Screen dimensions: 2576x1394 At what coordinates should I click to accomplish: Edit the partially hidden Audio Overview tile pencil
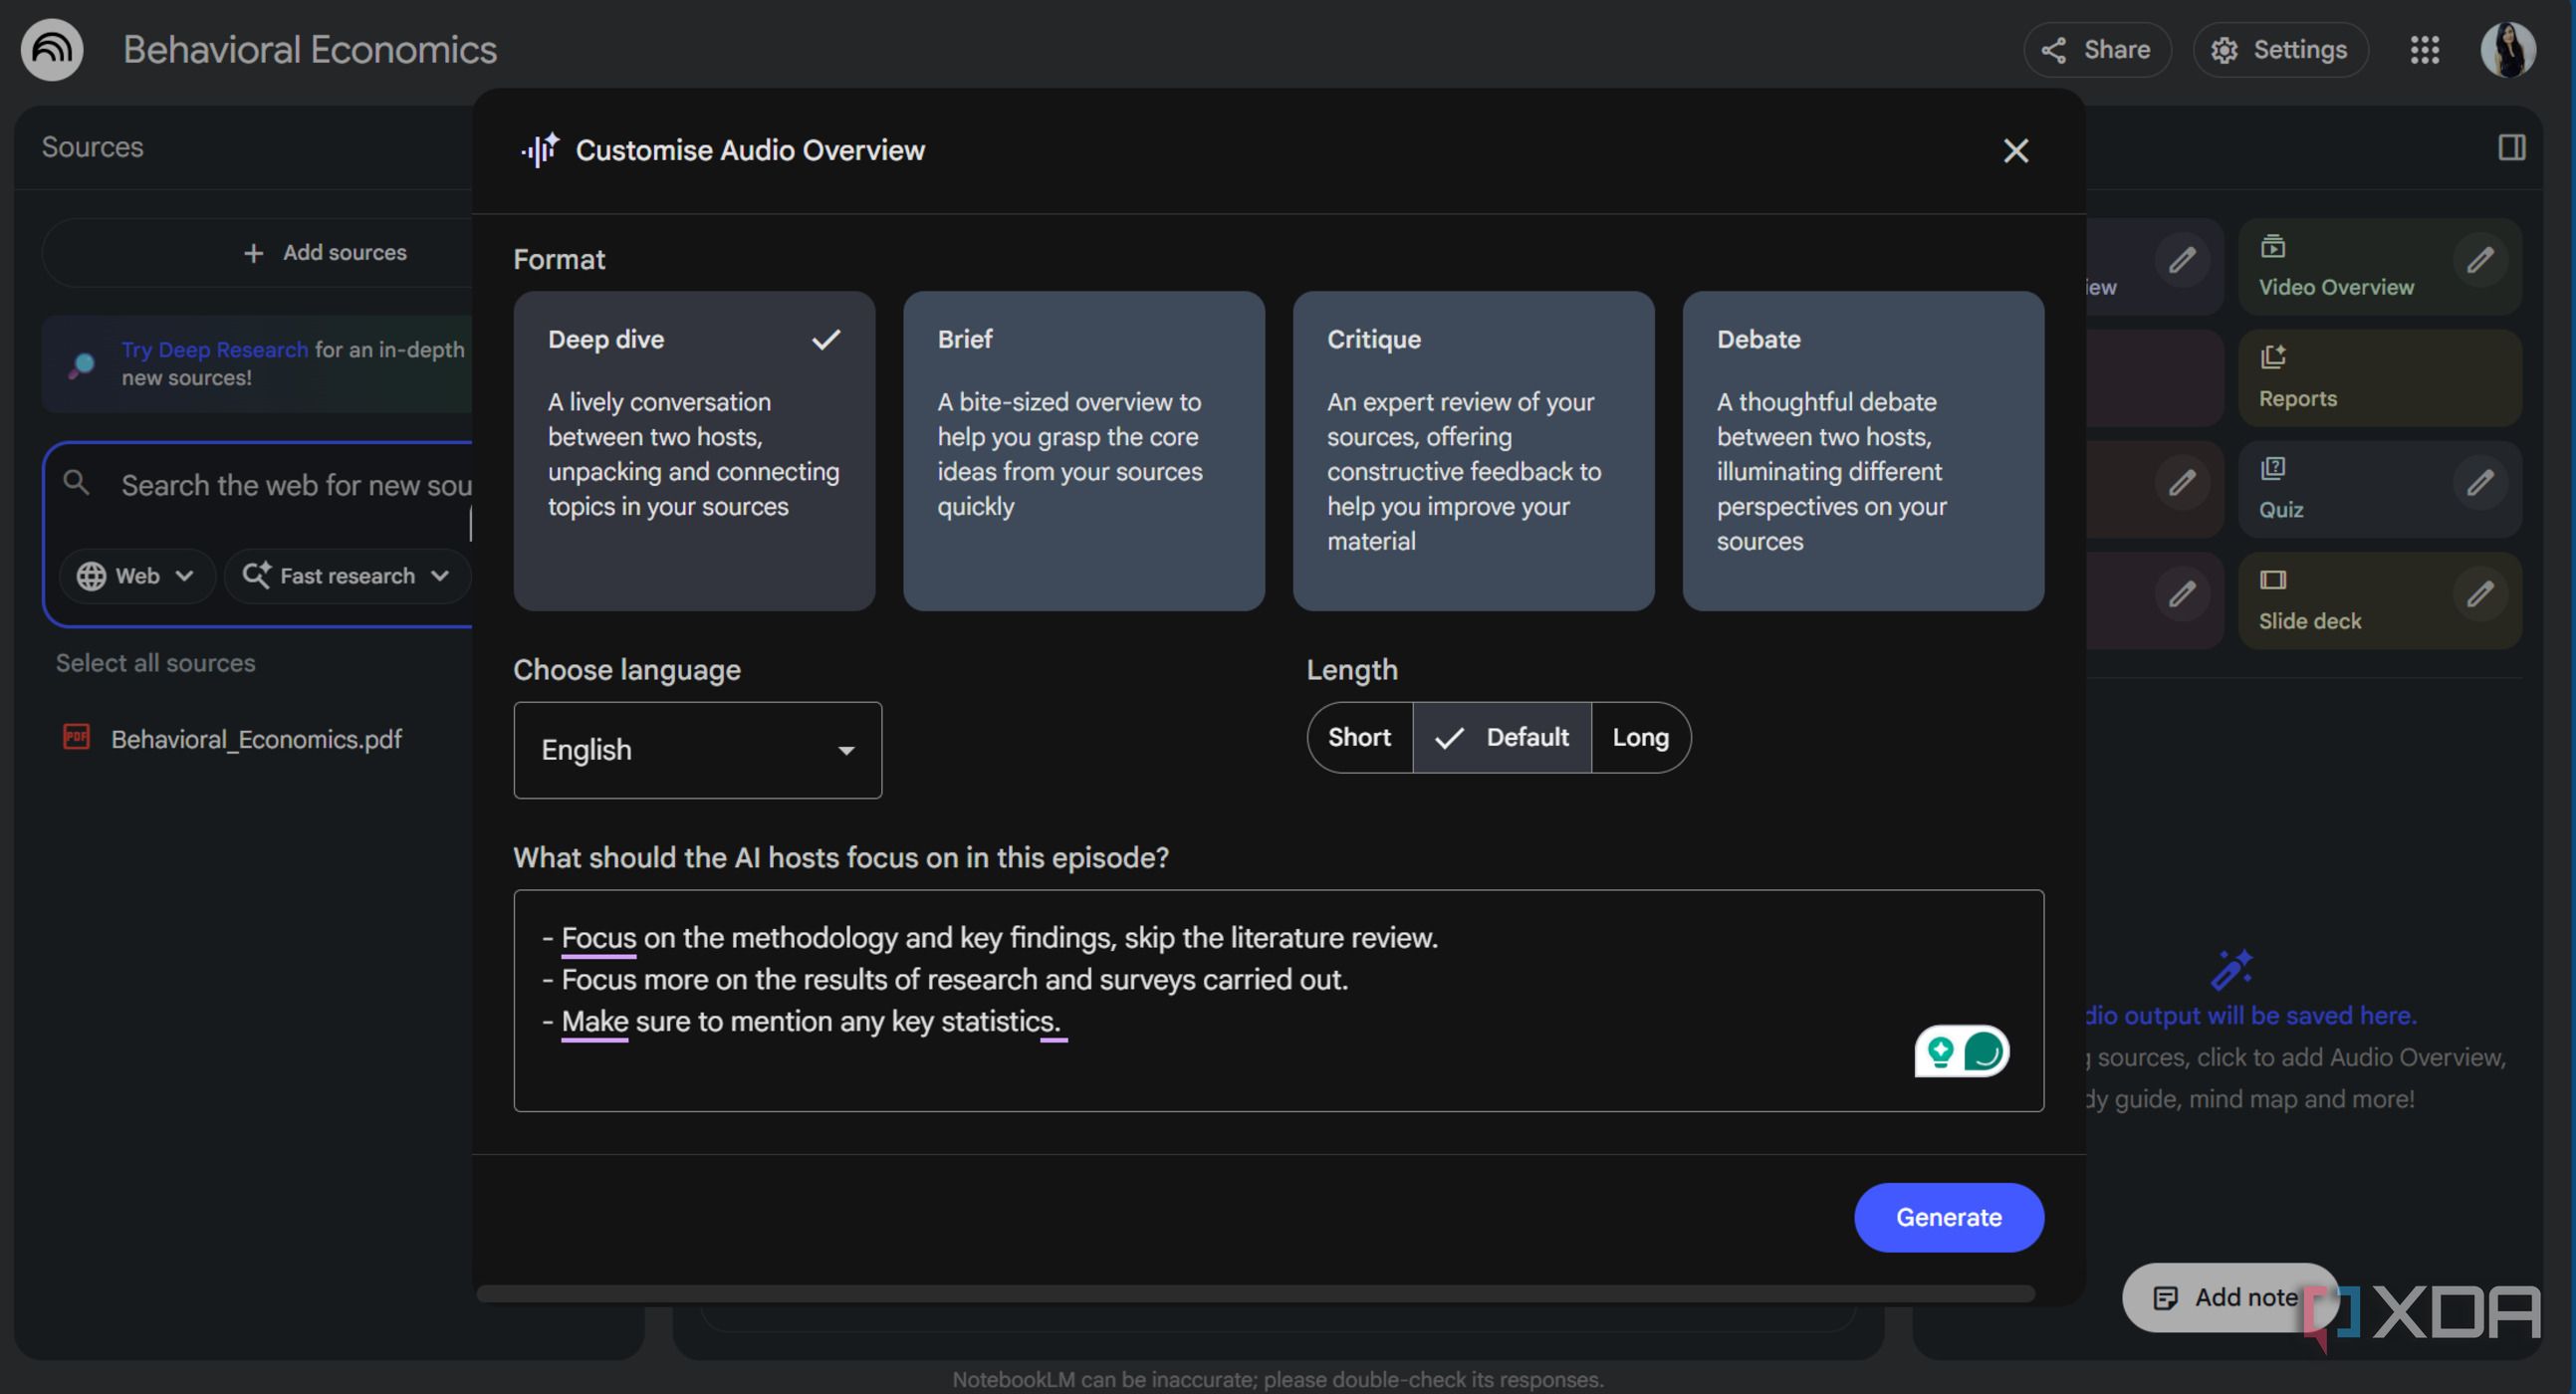tap(2181, 261)
